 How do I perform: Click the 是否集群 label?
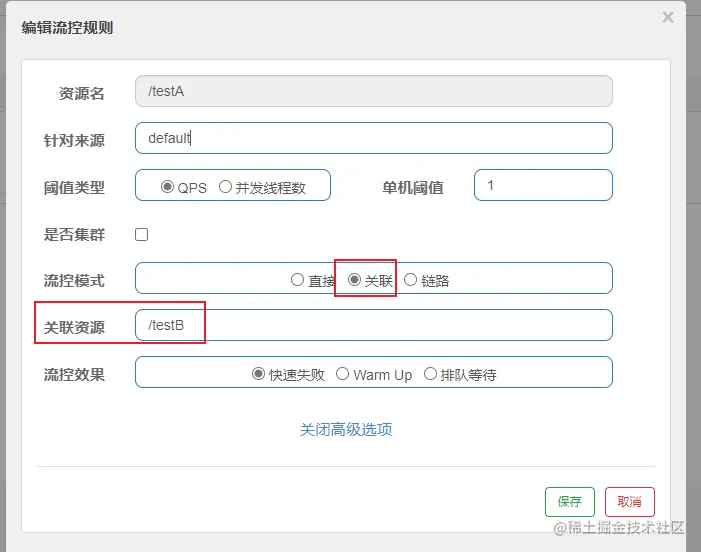[74, 234]
